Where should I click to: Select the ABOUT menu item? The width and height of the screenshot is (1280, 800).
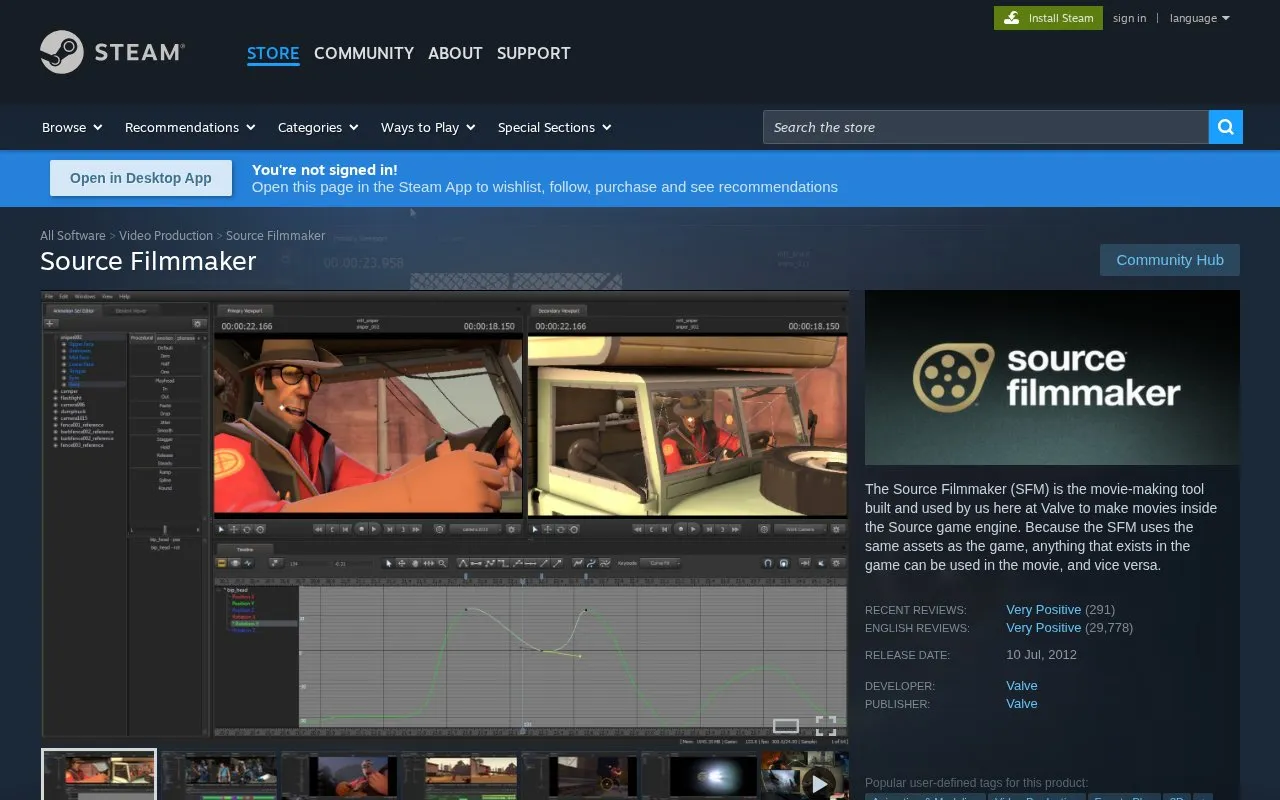455,53
